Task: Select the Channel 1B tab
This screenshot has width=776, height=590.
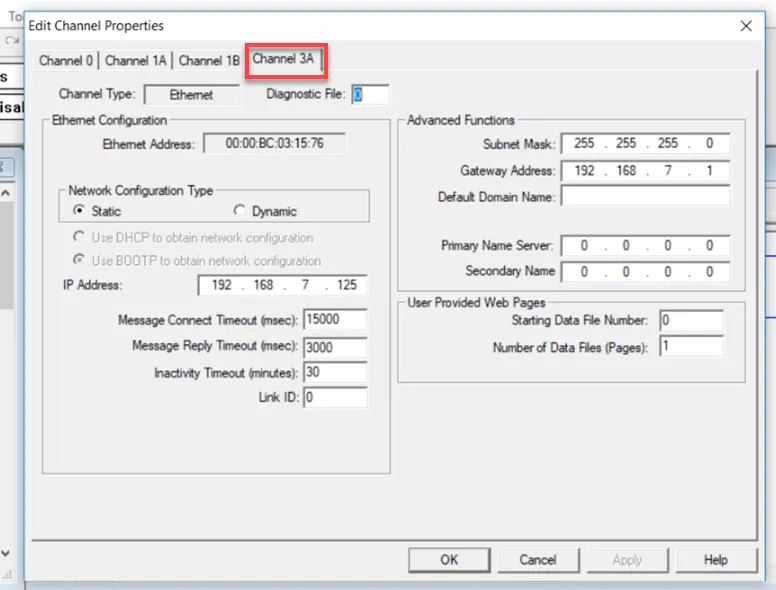Action: click(x=209, y=61)
